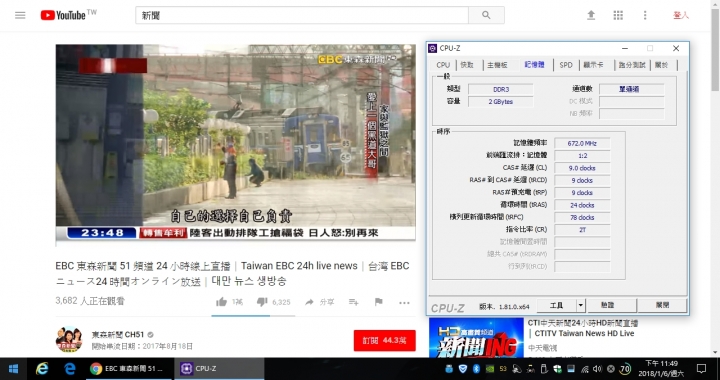Click the 78 clocks tRFC value
The height and width of the screenshot is (380, 720).
point(582,218)
